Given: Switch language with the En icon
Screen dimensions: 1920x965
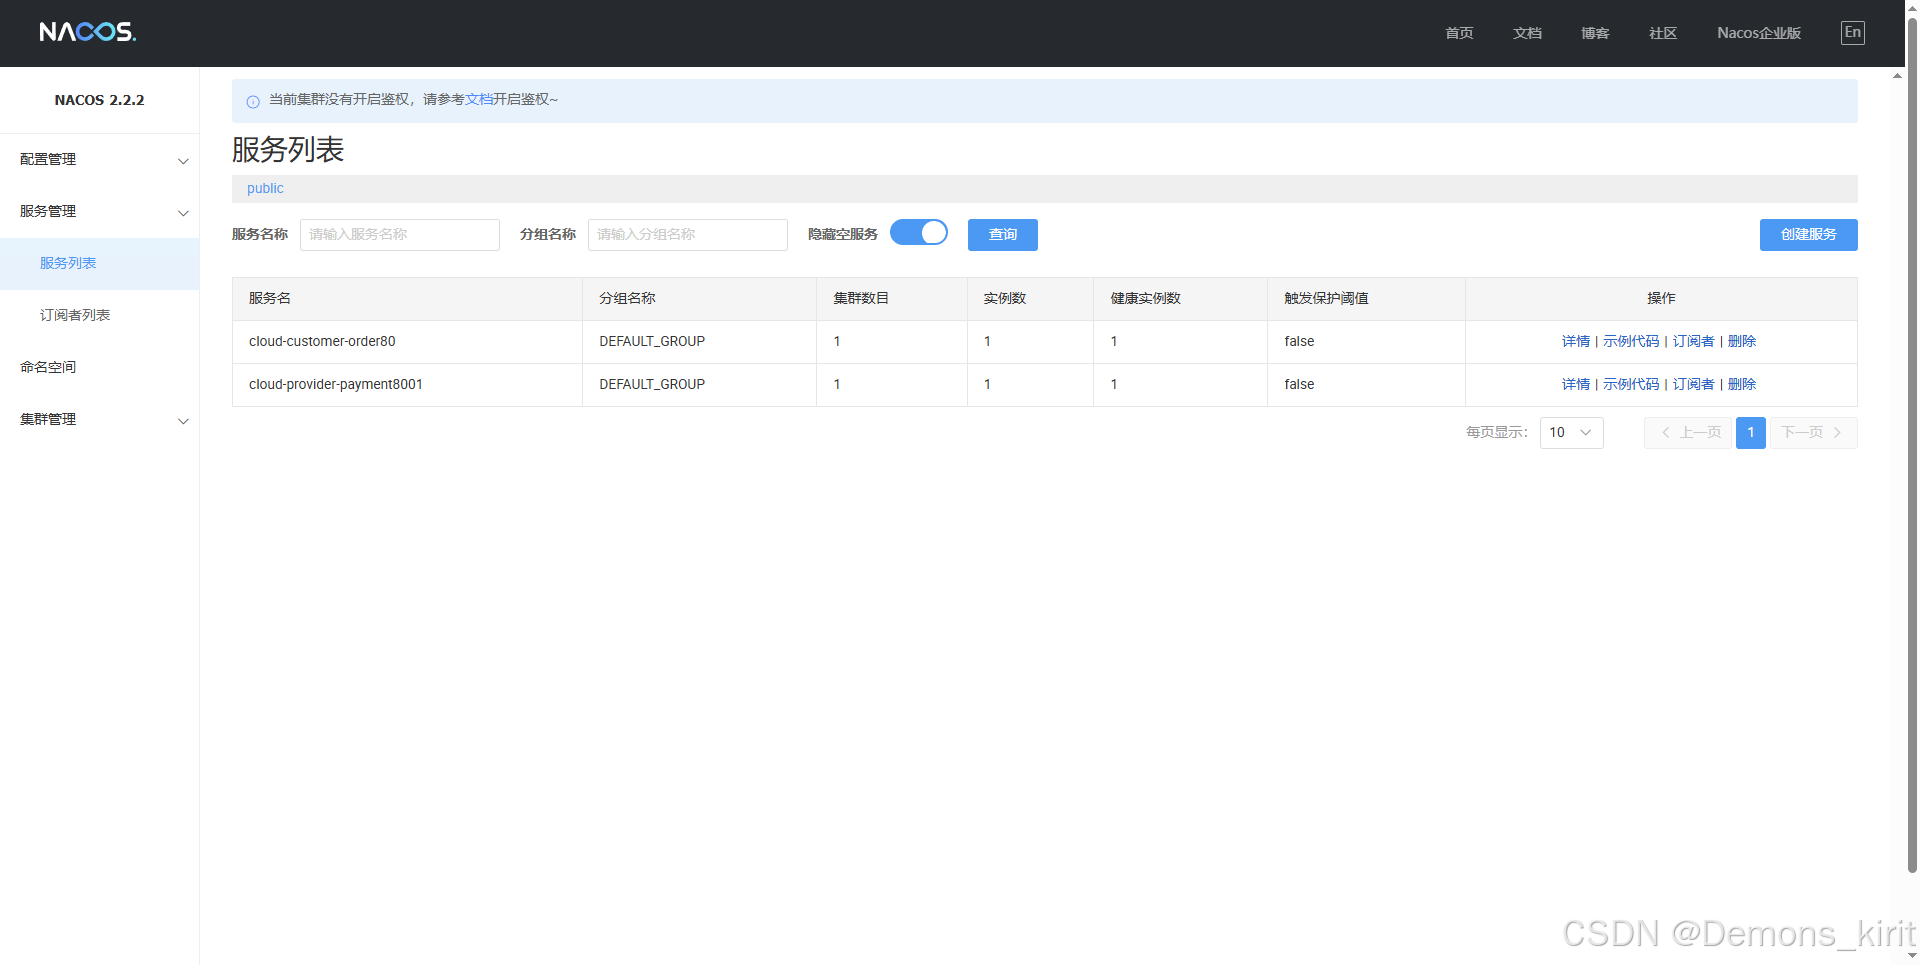Looking at the screenshot, I should [x=1853, y=33].
